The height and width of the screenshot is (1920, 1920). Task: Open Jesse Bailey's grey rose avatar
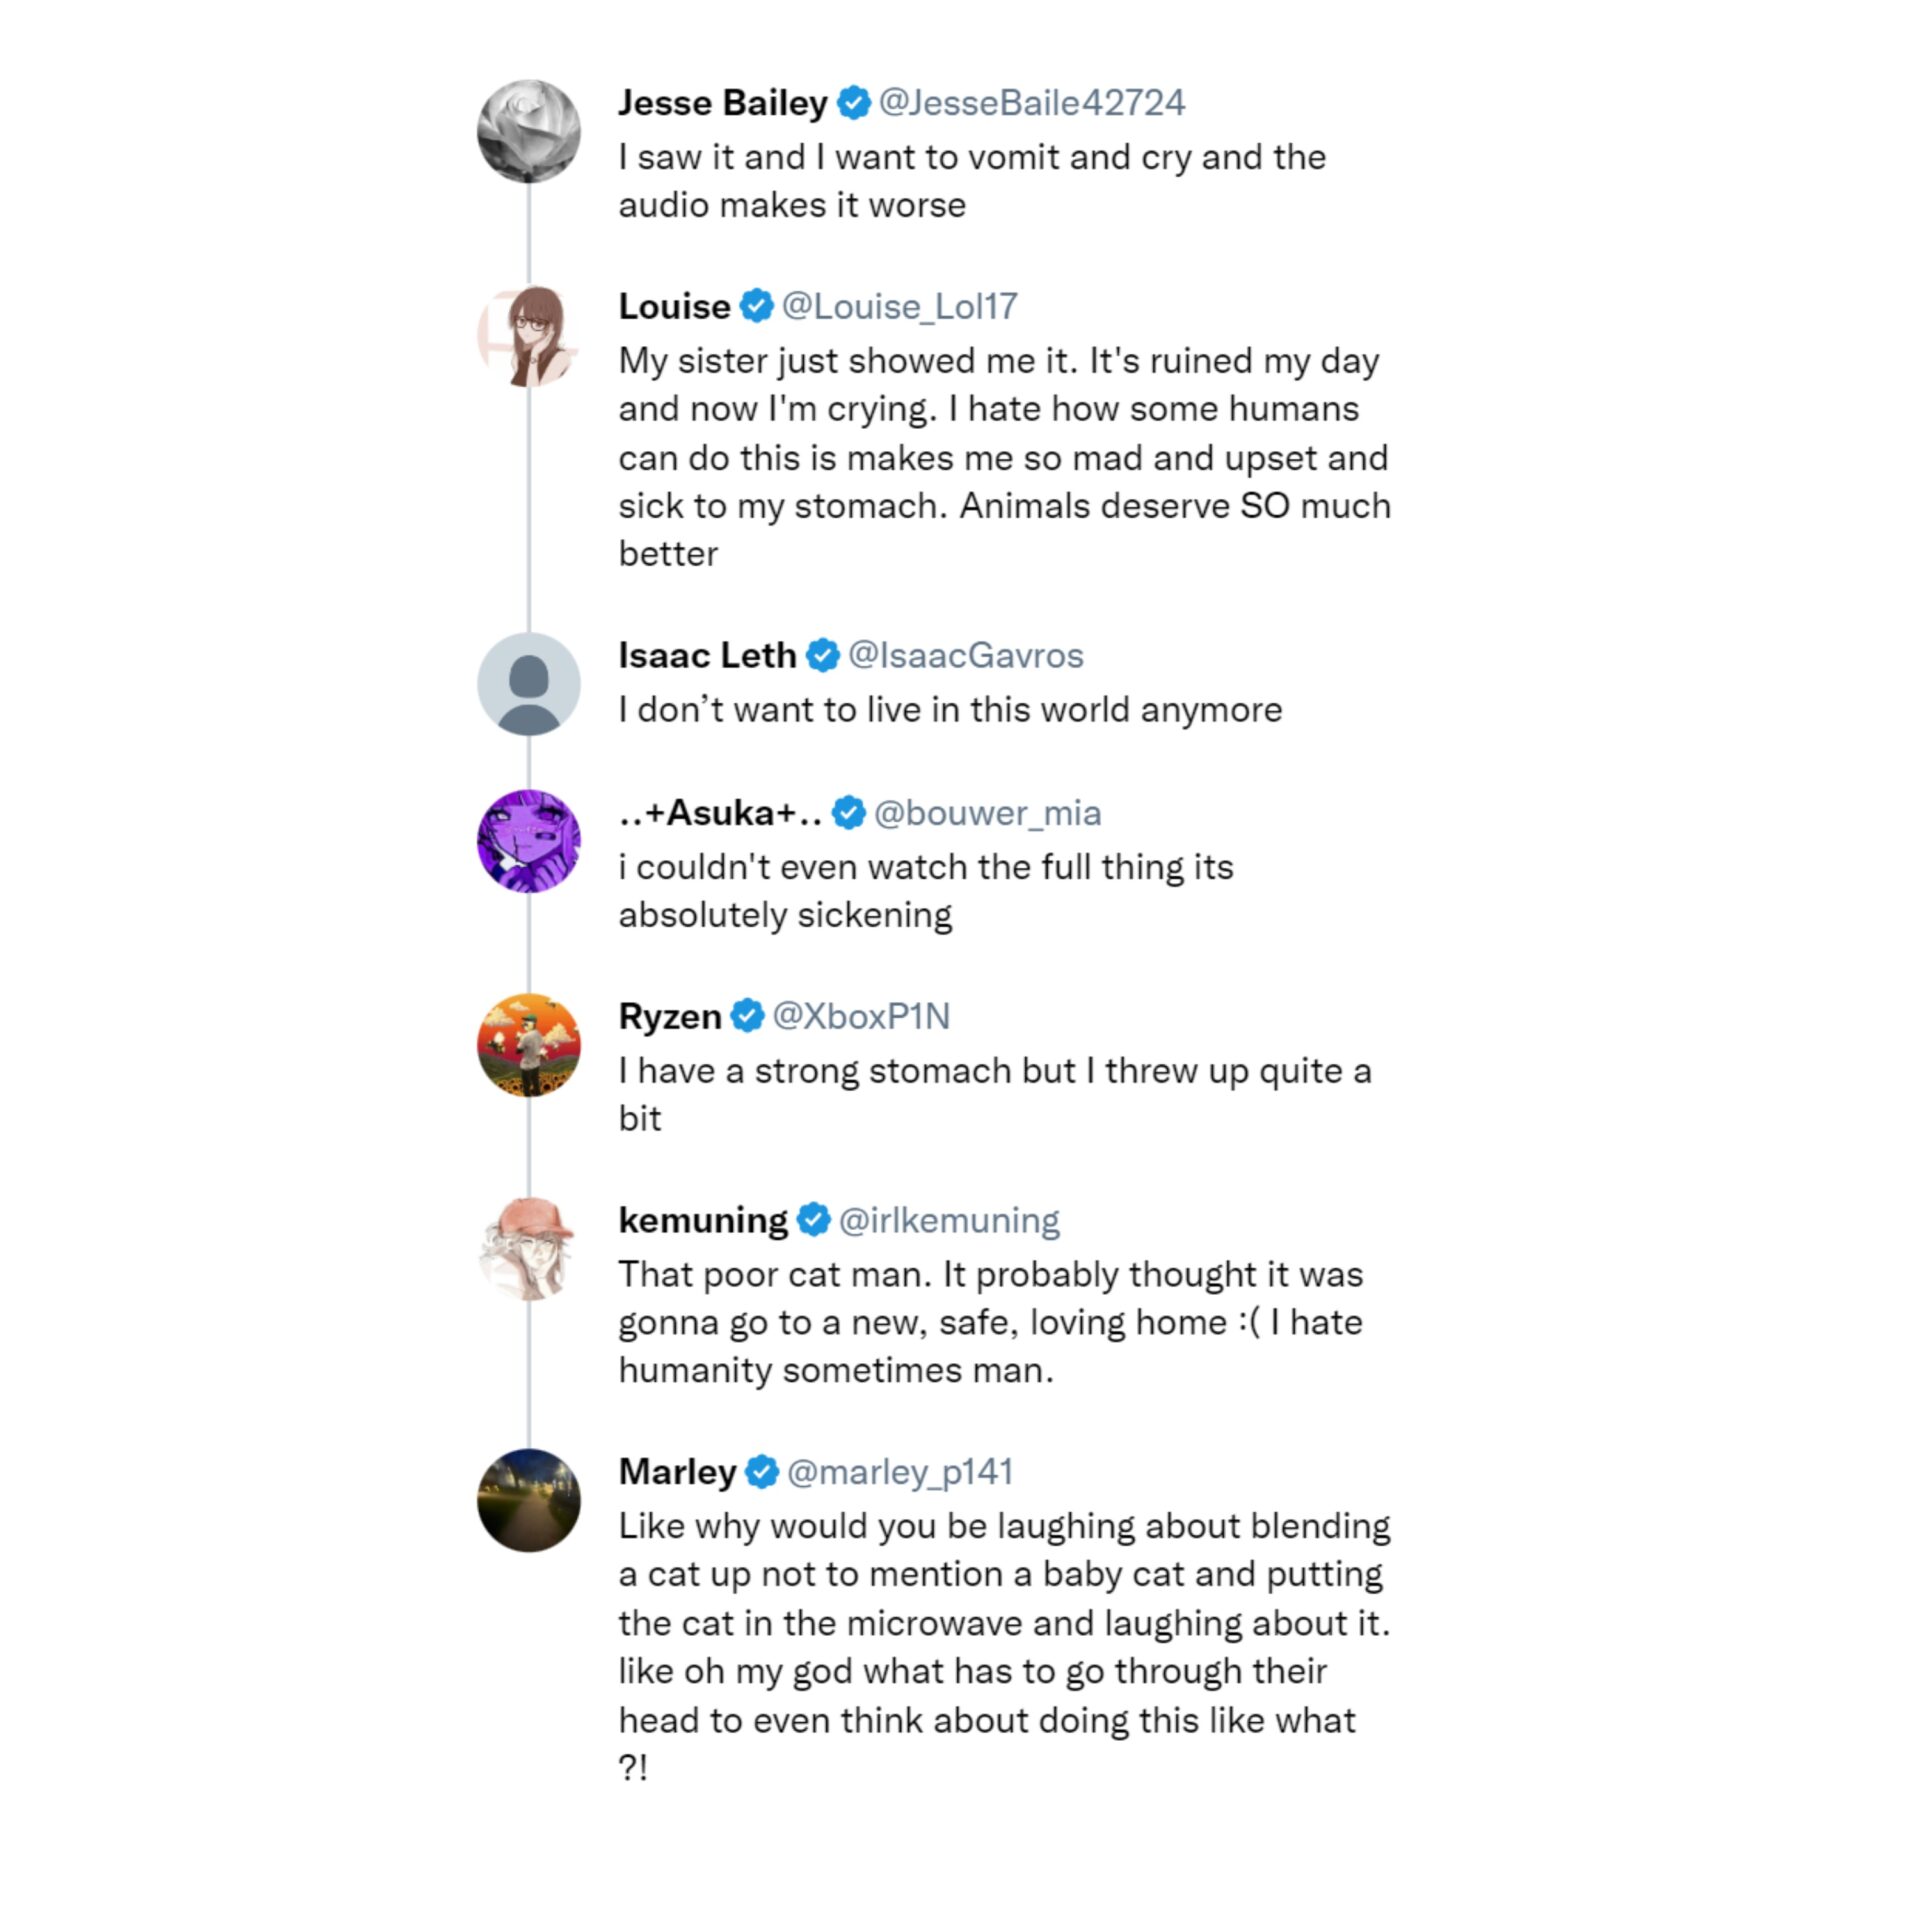point(529,131)
